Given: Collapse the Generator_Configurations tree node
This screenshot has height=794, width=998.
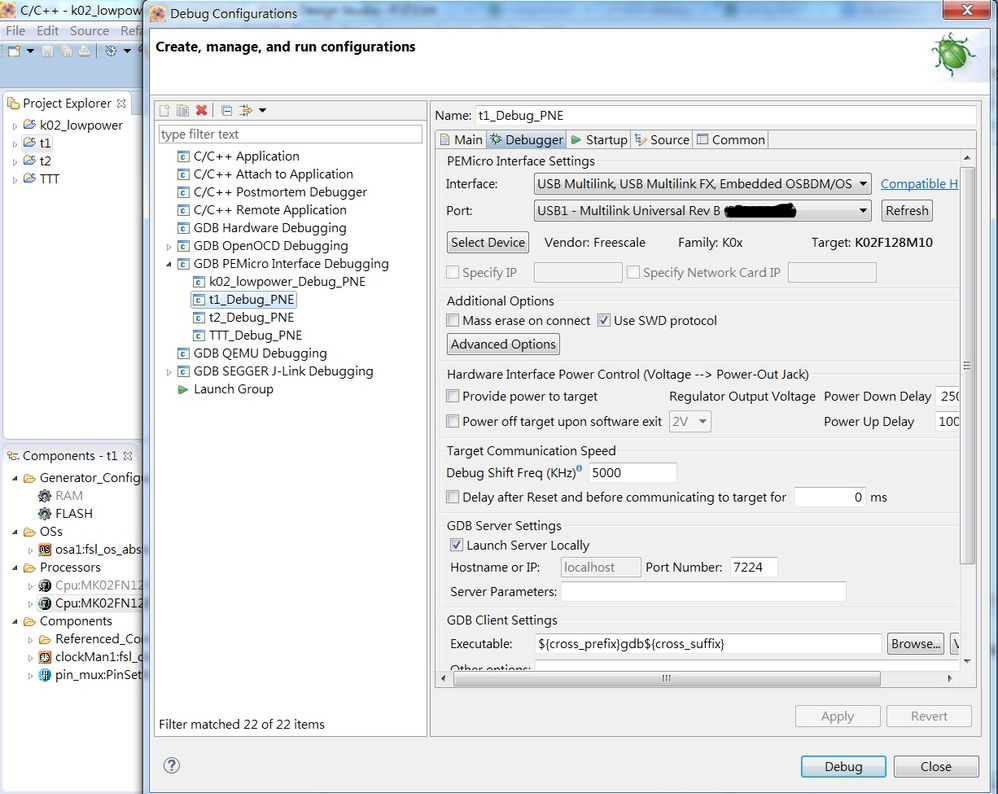Looking at the screenshot, I should (x=15, y=478).
